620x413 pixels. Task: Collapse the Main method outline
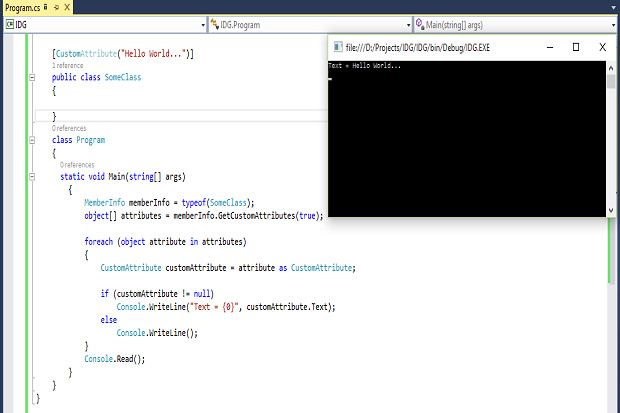point(32,176)
